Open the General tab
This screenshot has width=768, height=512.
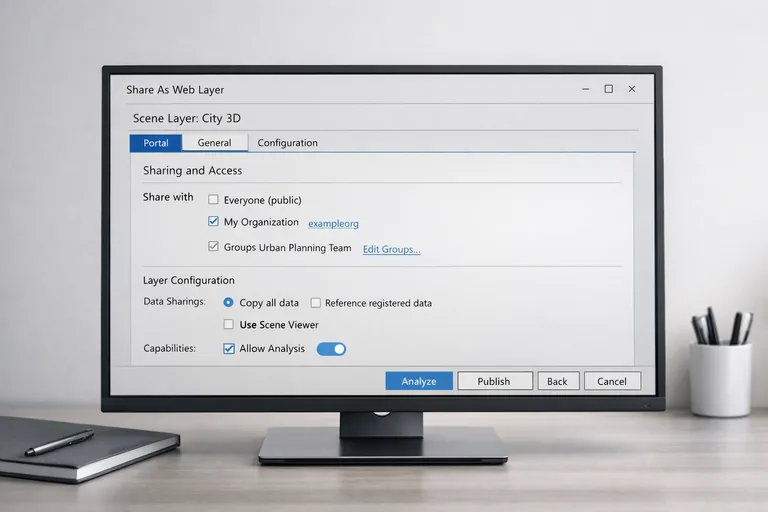[215, 143]
